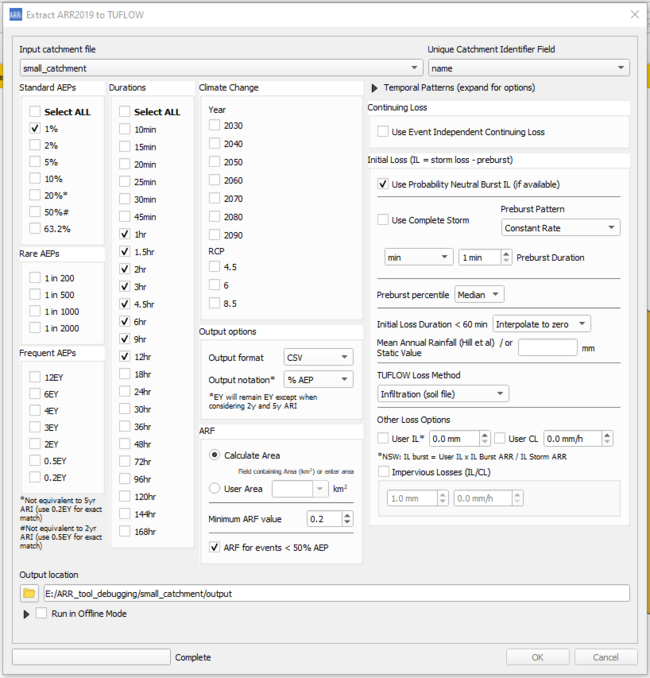The width and height of the screenshot is (650, 678).
Task: Enable the 2% Standard AEP checkbox
Action: click(x=36, y=145)
